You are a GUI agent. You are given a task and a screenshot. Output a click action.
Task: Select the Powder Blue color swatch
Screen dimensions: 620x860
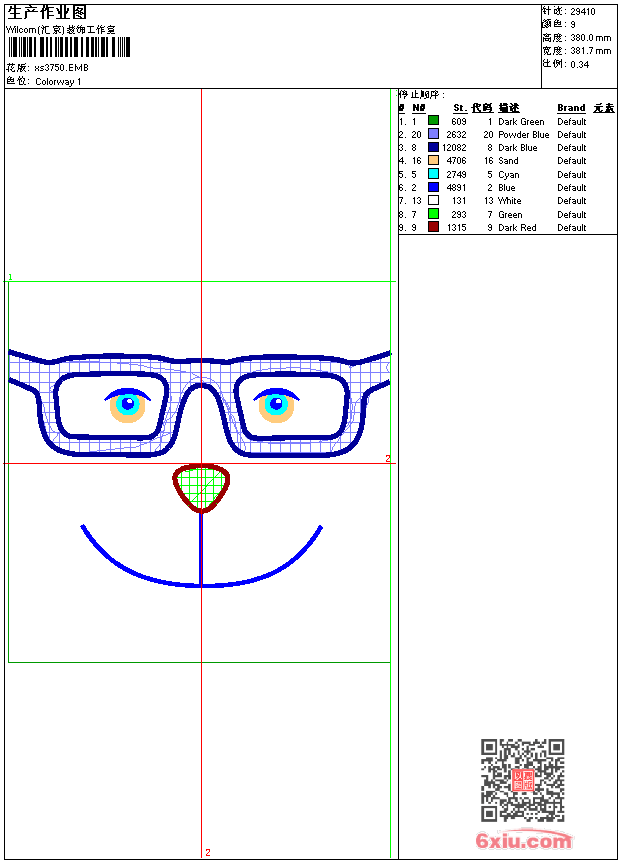433,134
